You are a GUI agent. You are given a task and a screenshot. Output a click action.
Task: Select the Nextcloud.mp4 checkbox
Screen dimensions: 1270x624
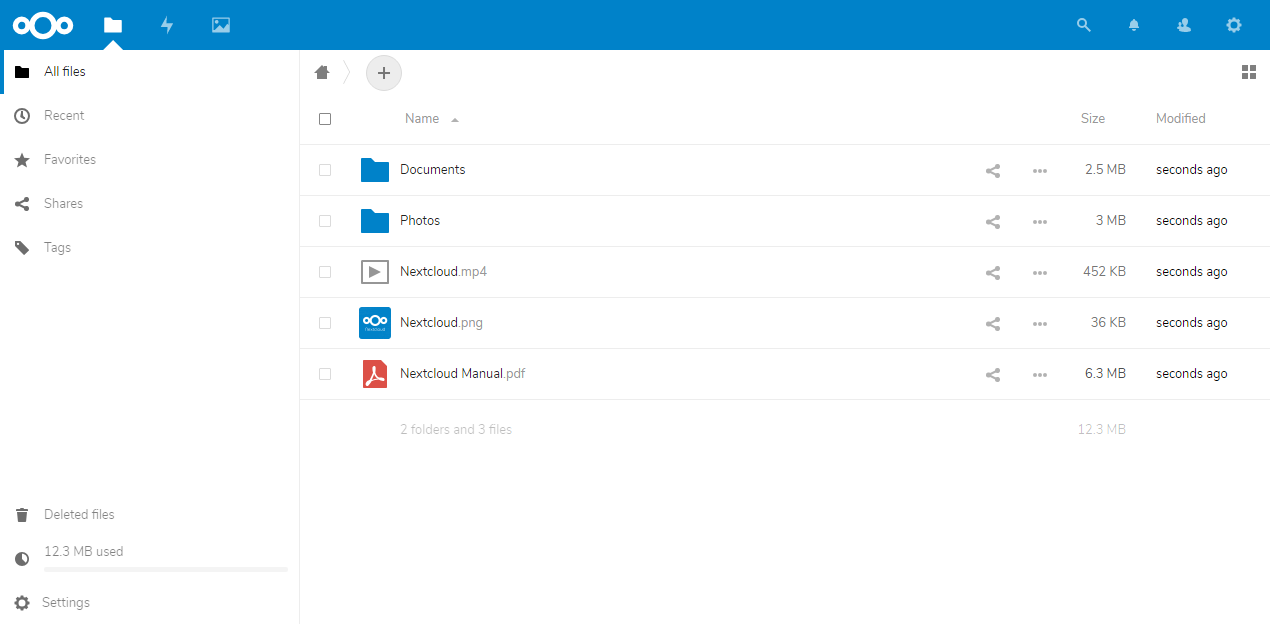[x=325, y=272]
